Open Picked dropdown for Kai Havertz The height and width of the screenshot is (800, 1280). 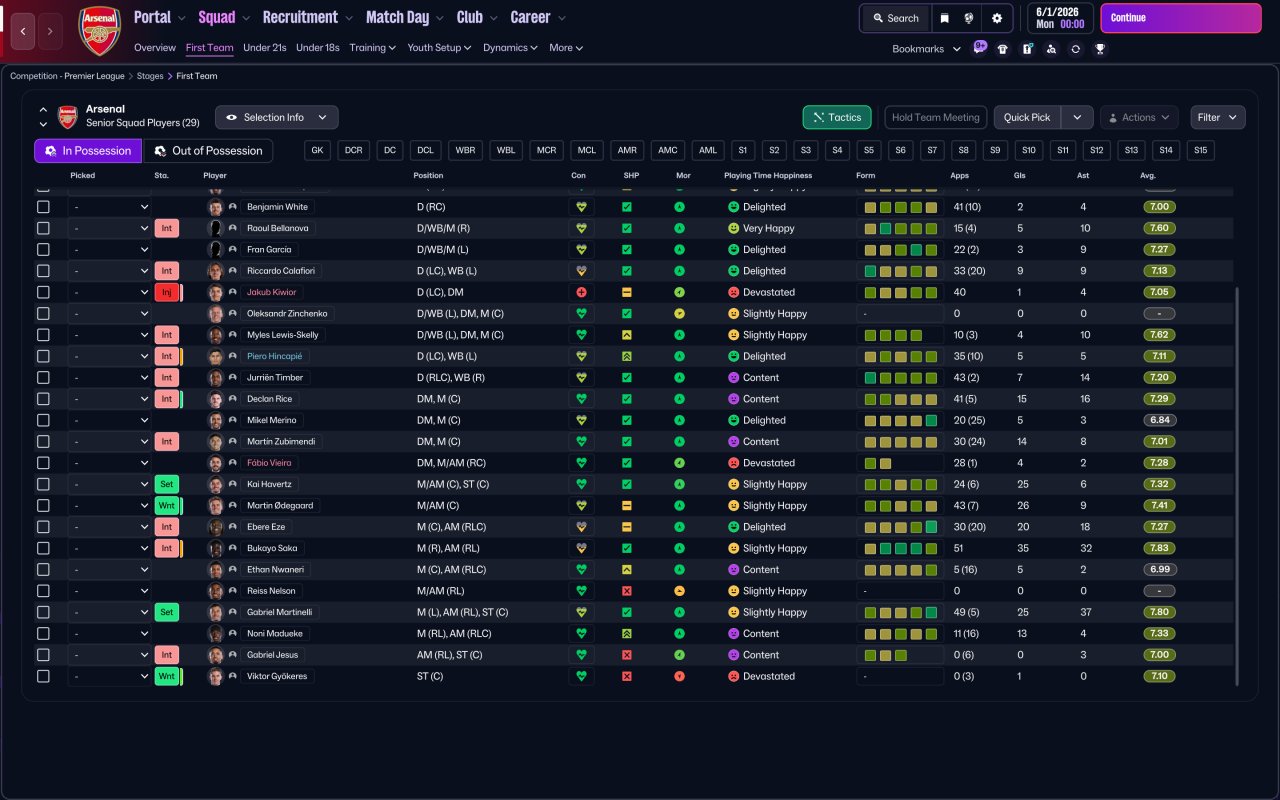pos(110,484)
